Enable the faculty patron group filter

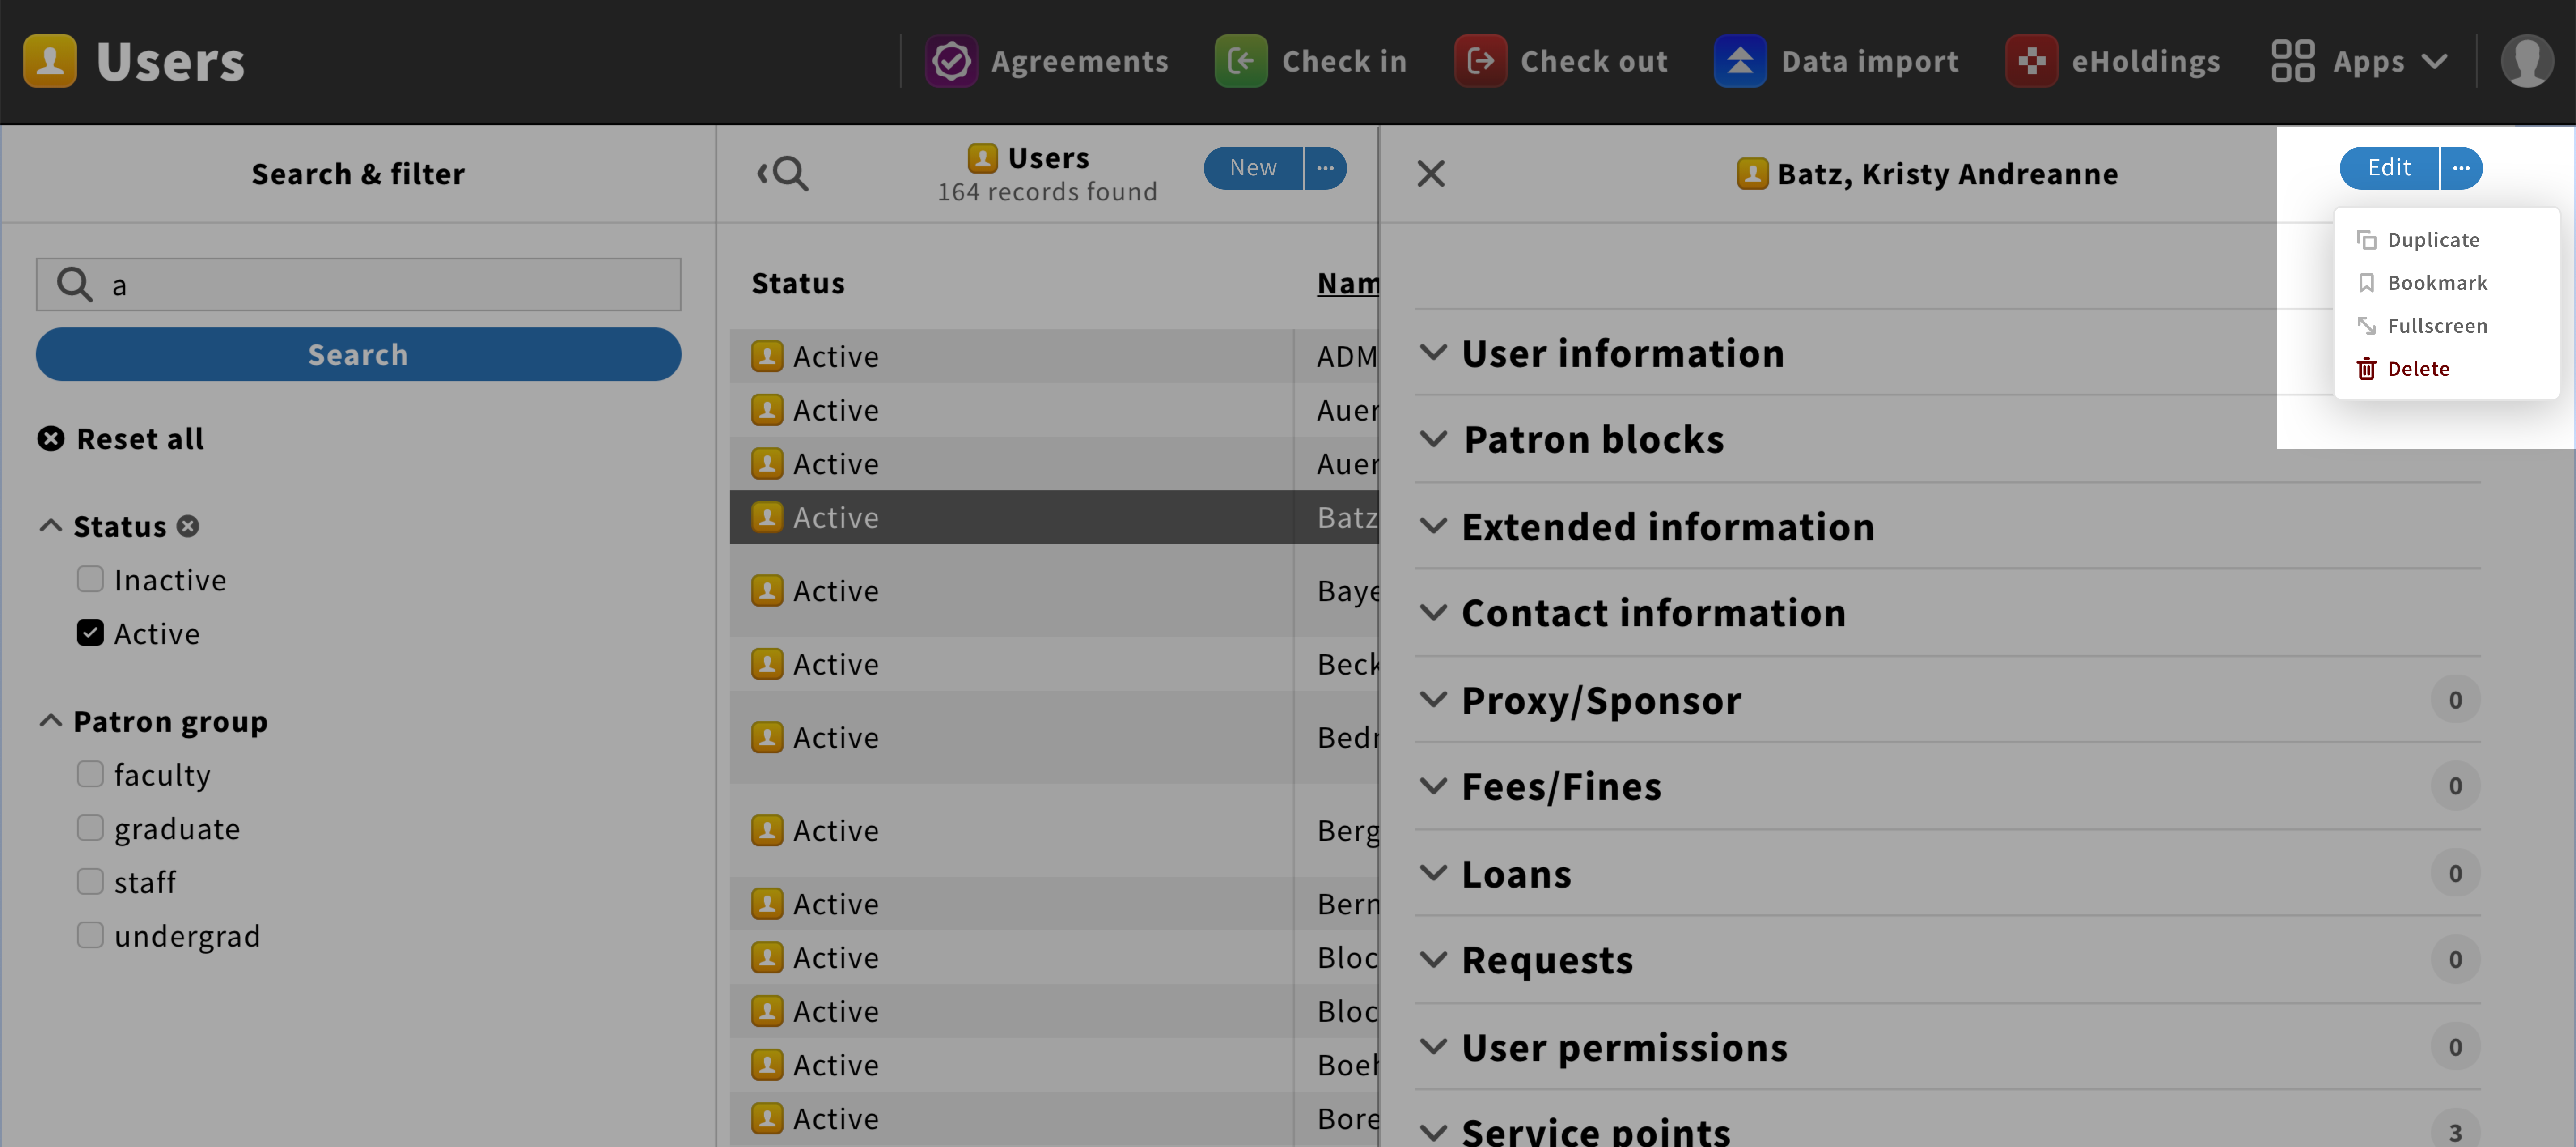tap(90, 774)
